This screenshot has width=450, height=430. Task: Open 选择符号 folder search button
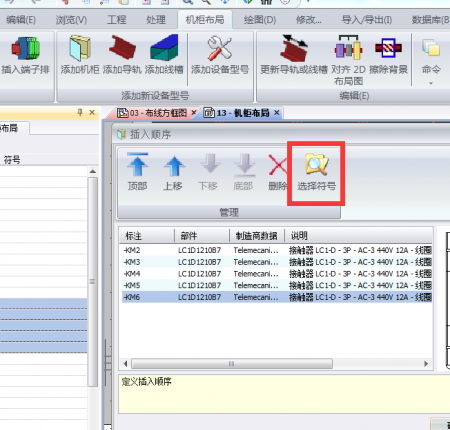[x=316, y=172]
